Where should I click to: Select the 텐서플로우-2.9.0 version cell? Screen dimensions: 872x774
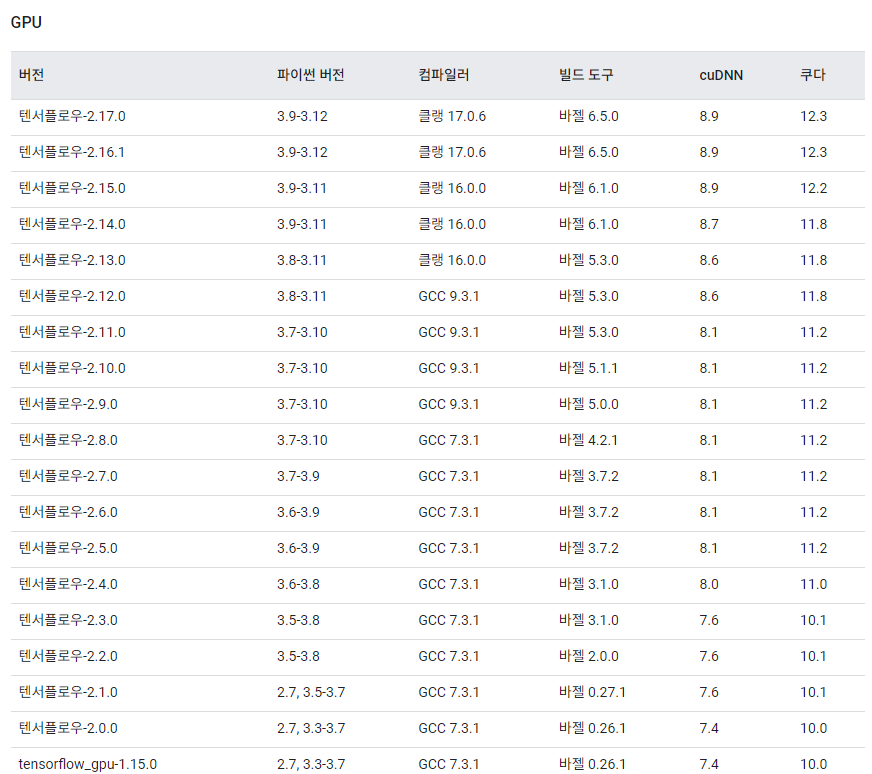point(68,404)
